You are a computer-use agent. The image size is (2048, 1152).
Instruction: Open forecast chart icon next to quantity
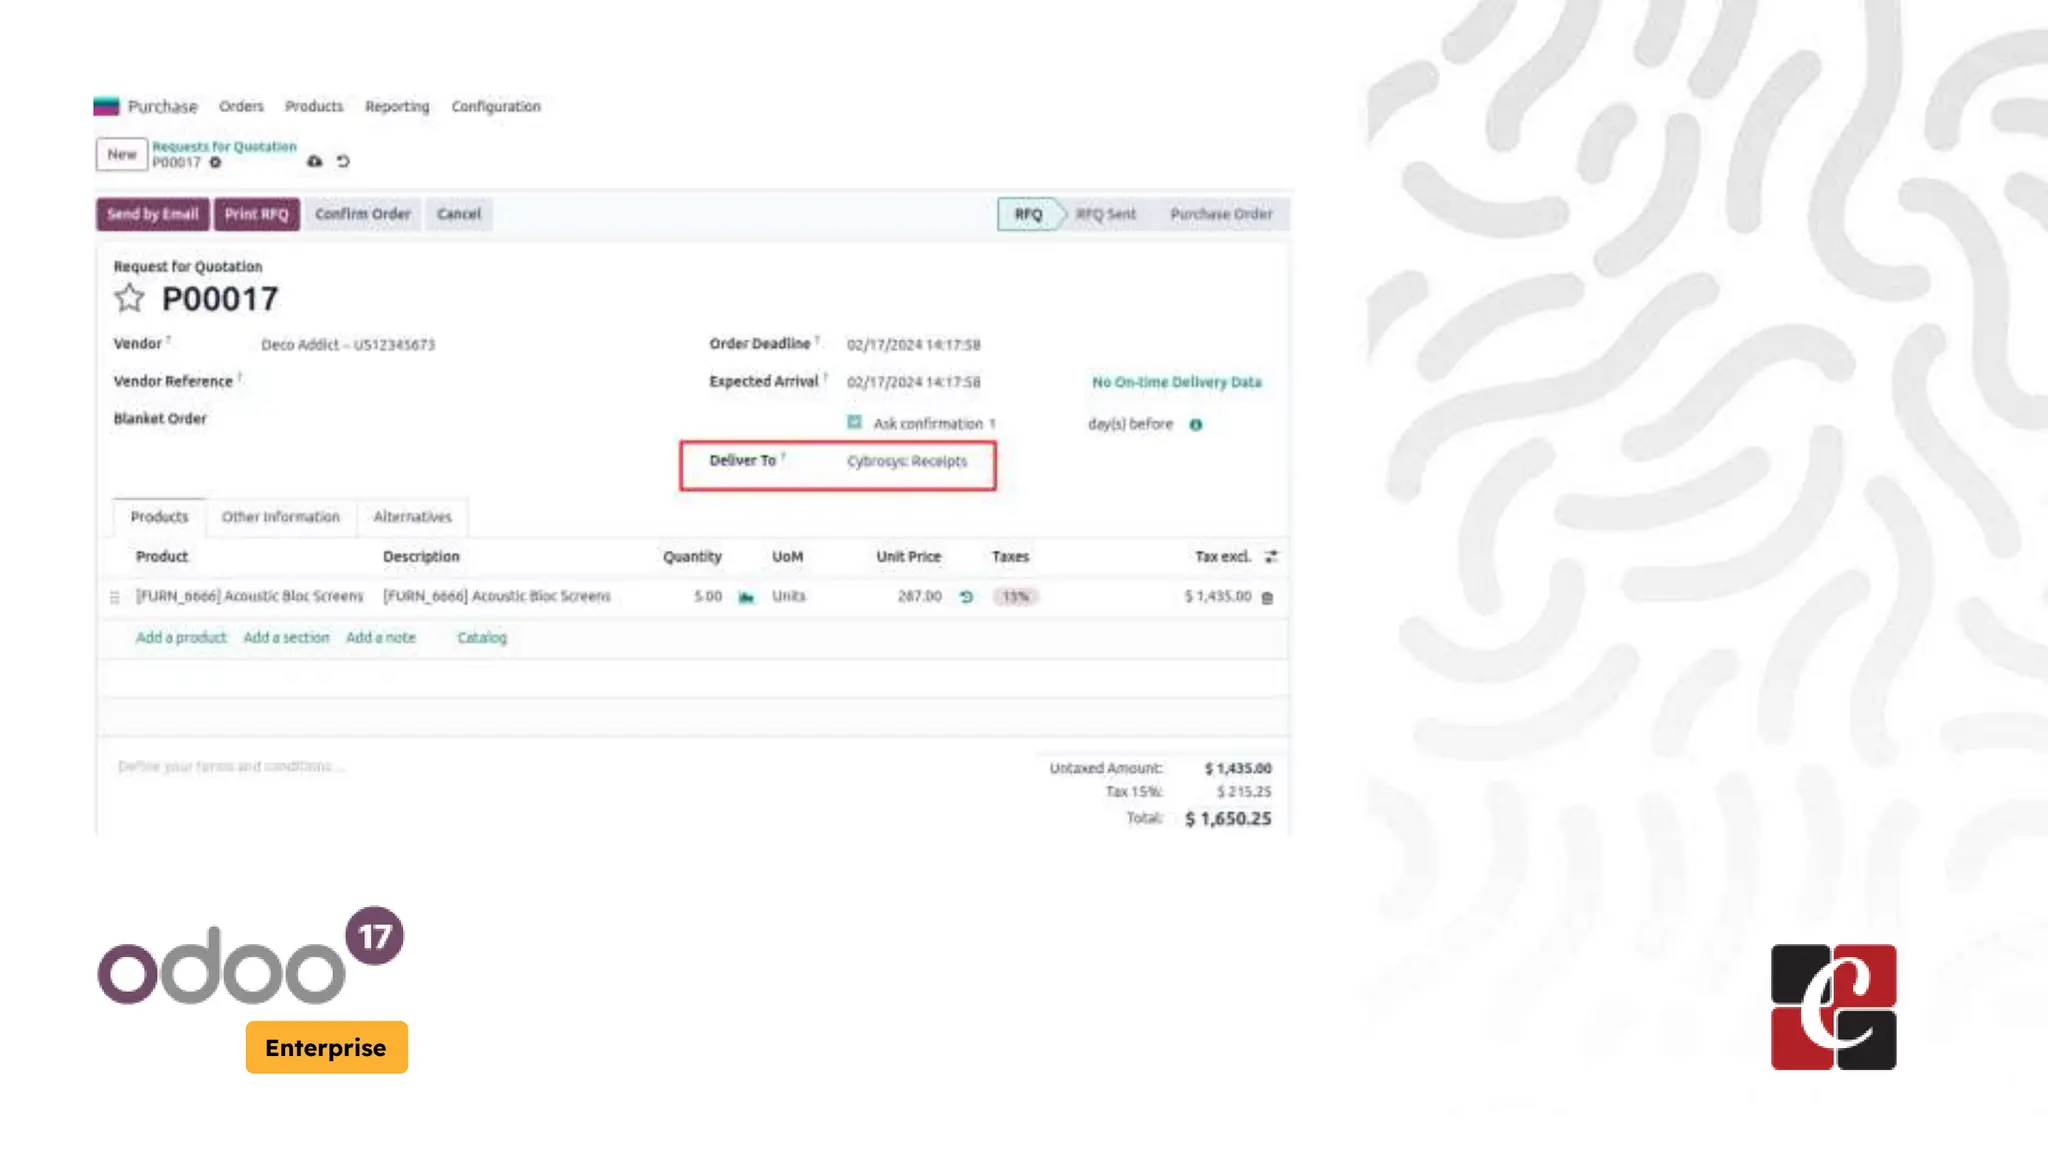point(746,597)
